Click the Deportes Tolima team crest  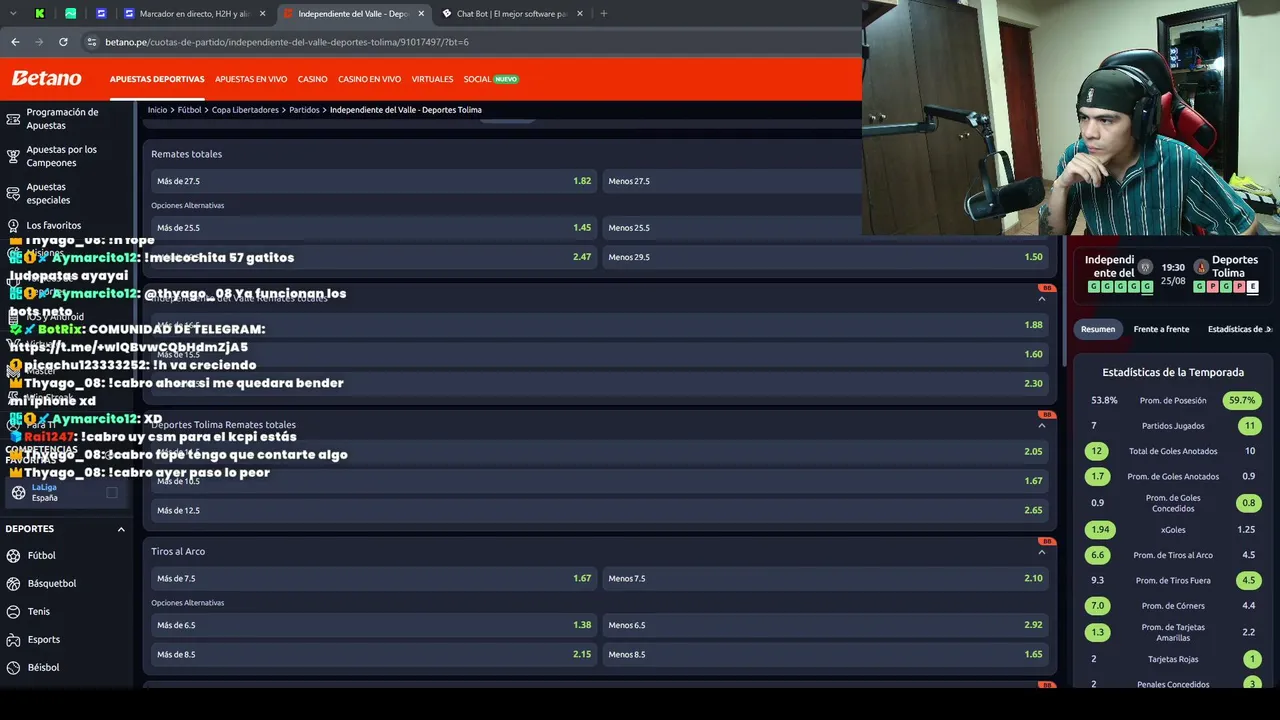pyautogui.click(x=1201, y=267)
